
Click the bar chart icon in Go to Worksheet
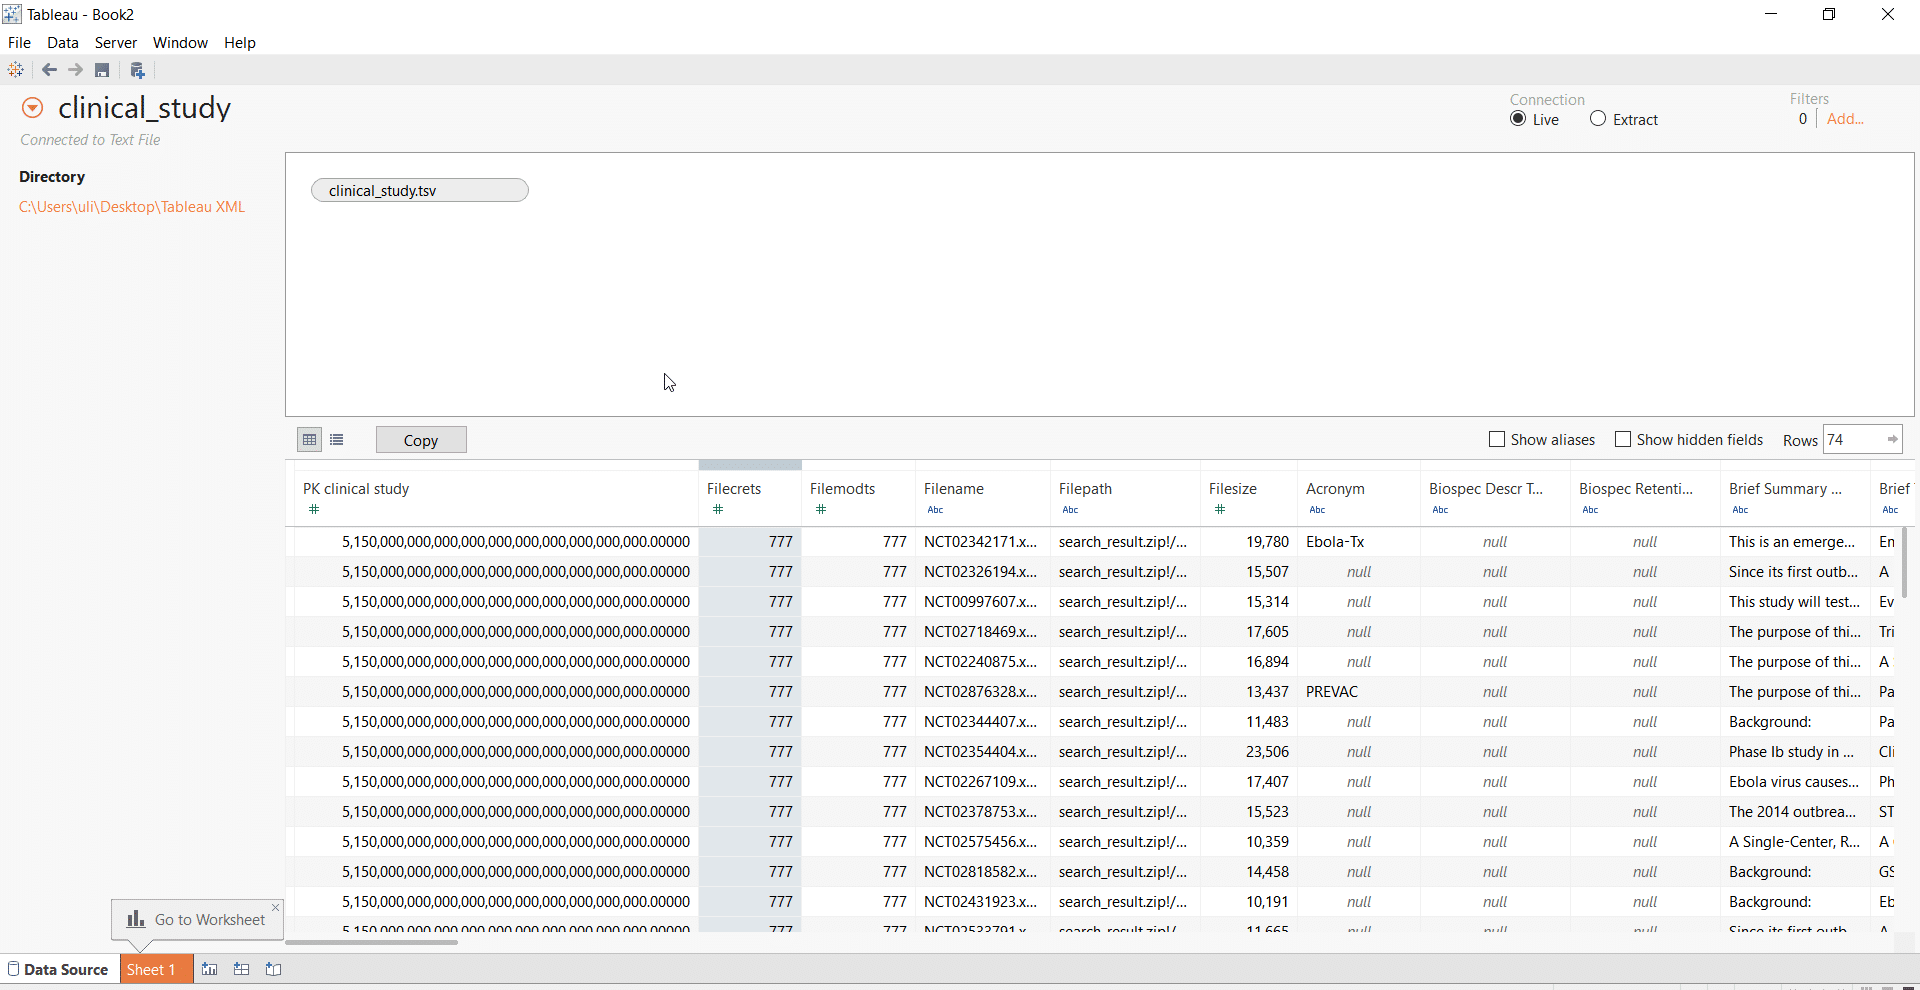click(x=136, y=919)
